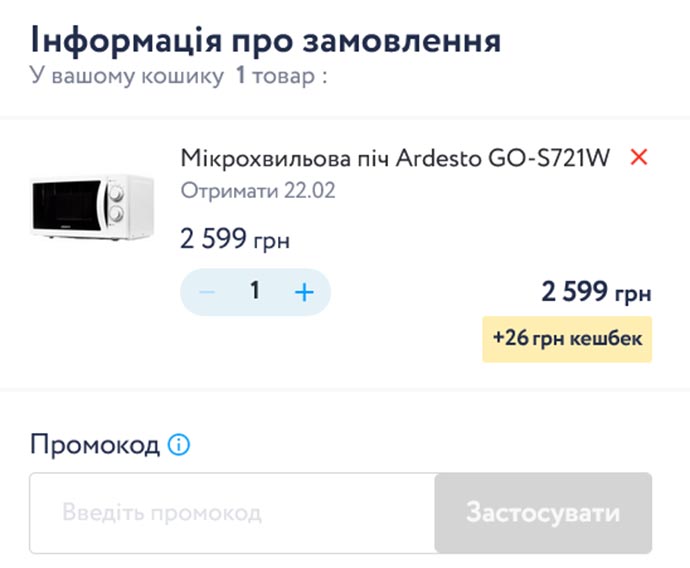Remove the Ardesto microwave with the red X
The height and width of the screenshot is (568, 690).
(x=637, y=158)
